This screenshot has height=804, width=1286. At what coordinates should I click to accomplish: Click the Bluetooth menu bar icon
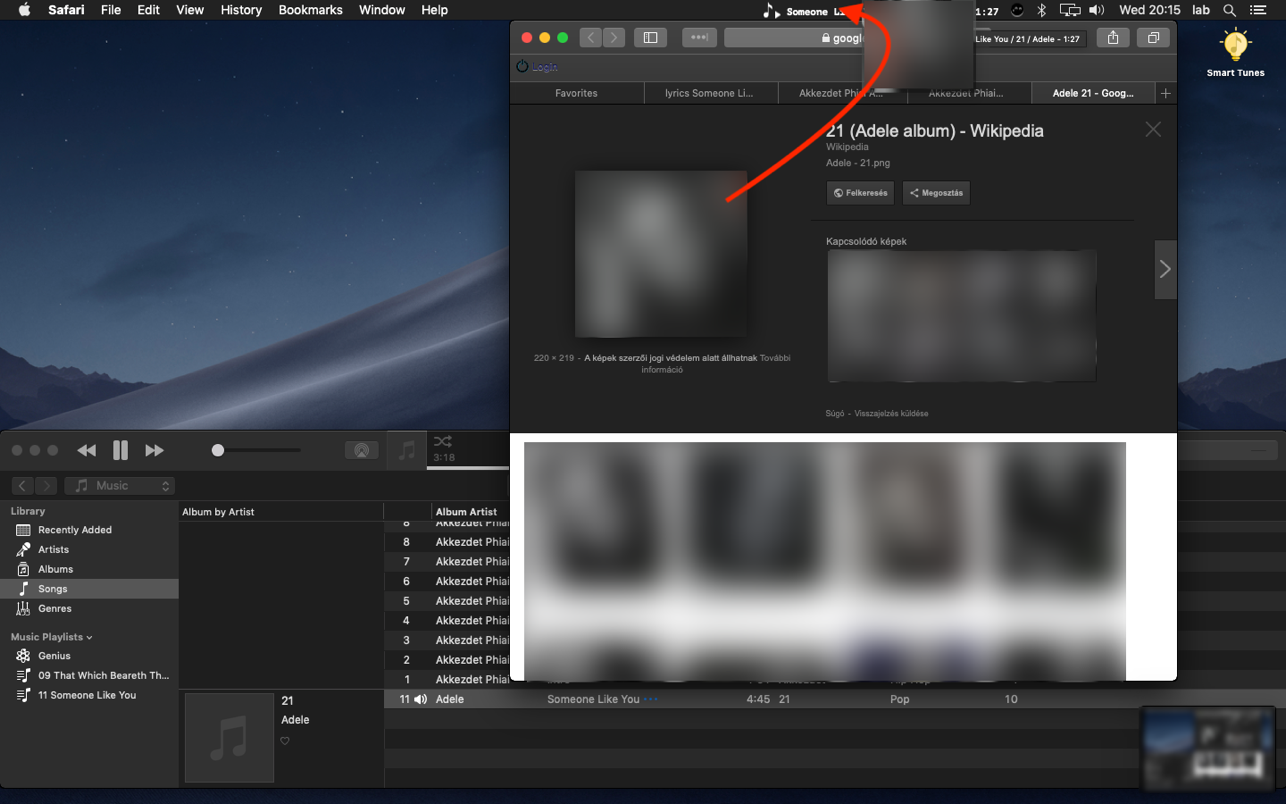1041,10
